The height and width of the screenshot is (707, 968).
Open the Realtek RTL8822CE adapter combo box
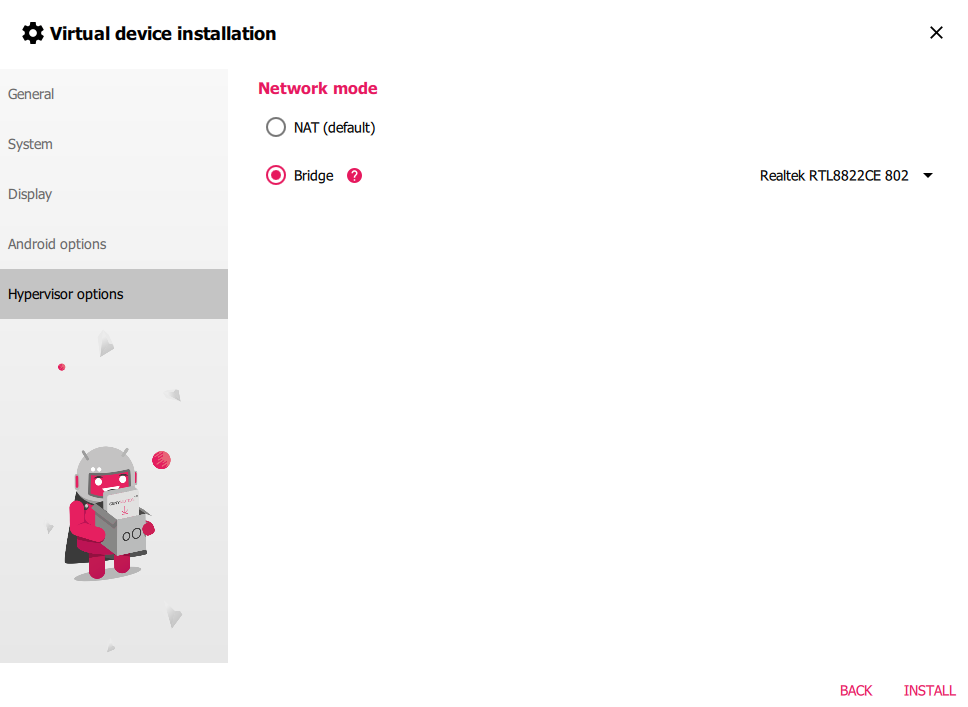coord(846,176)
